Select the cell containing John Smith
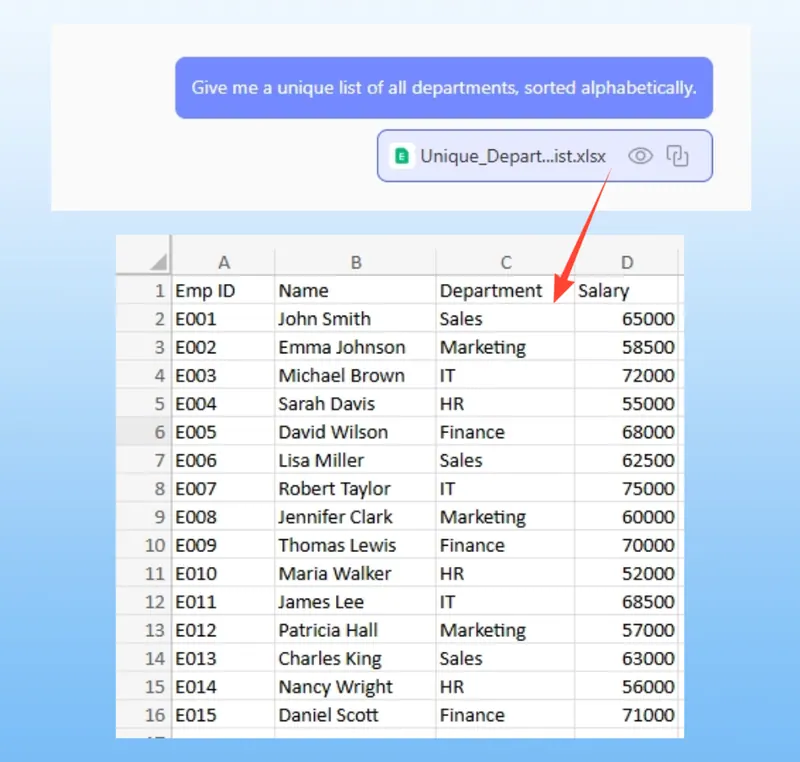The height and width of the screenshot is (762, 800). tap(325, 319)
